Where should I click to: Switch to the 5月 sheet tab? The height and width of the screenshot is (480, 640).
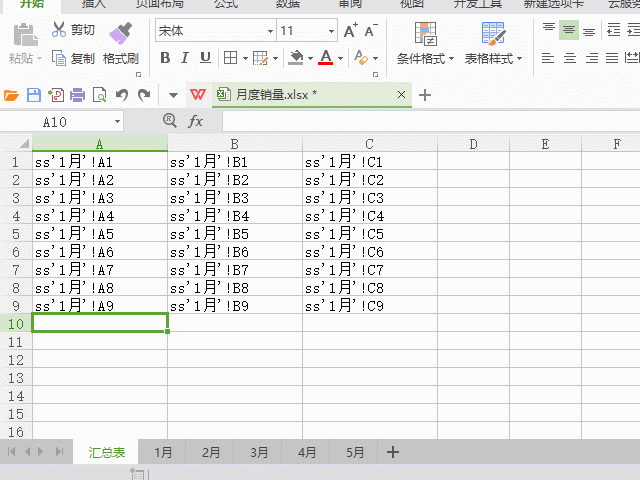(x=355, y=452)
